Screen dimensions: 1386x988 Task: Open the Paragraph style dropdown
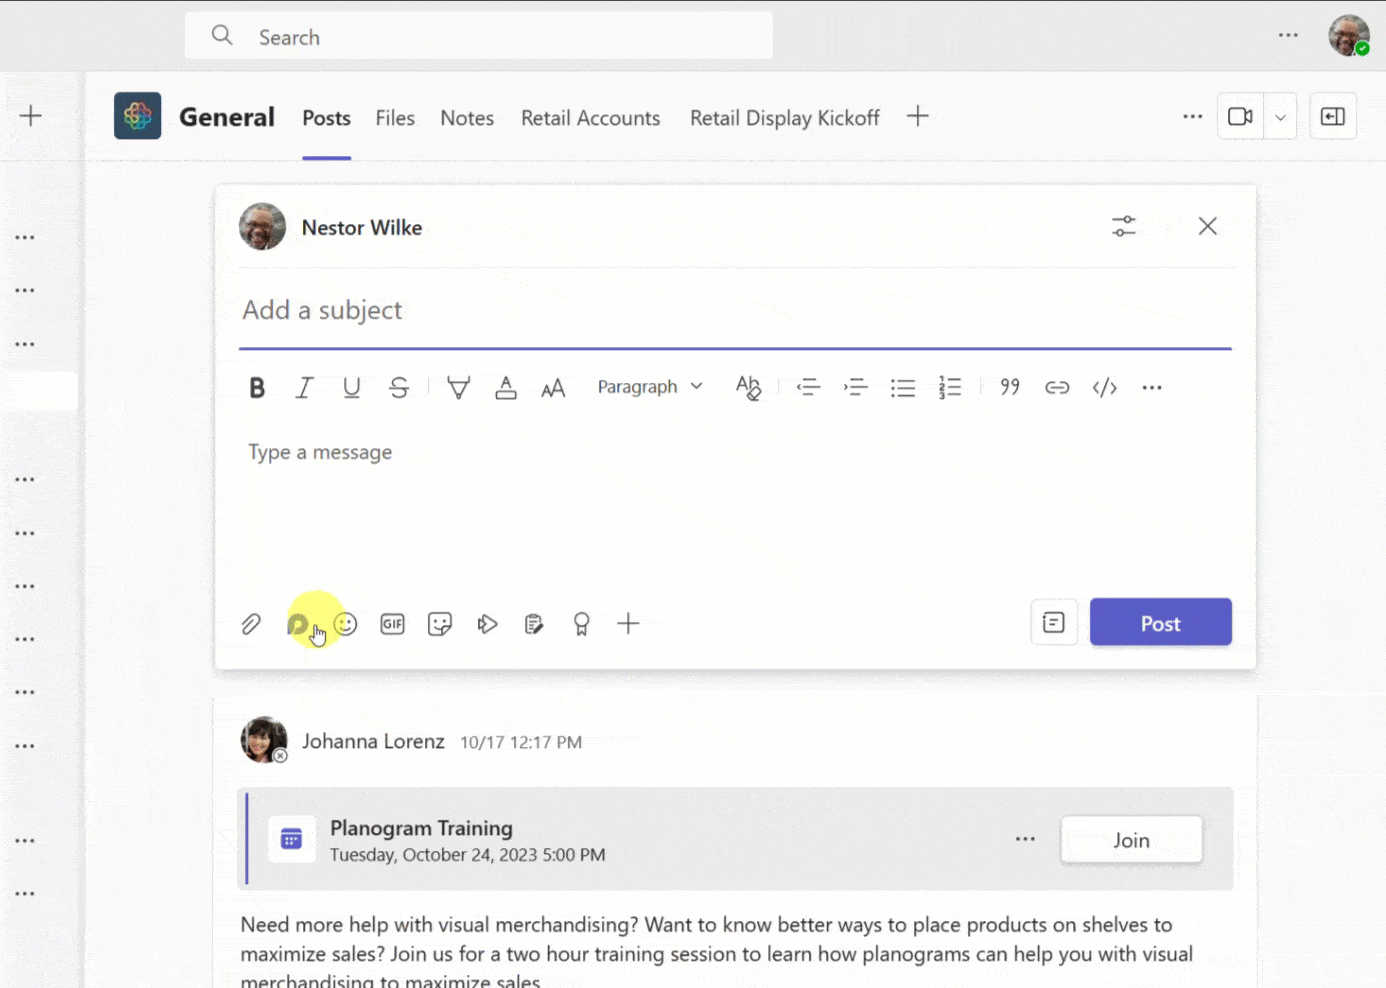pyautogui.click(x=650, y=386)
